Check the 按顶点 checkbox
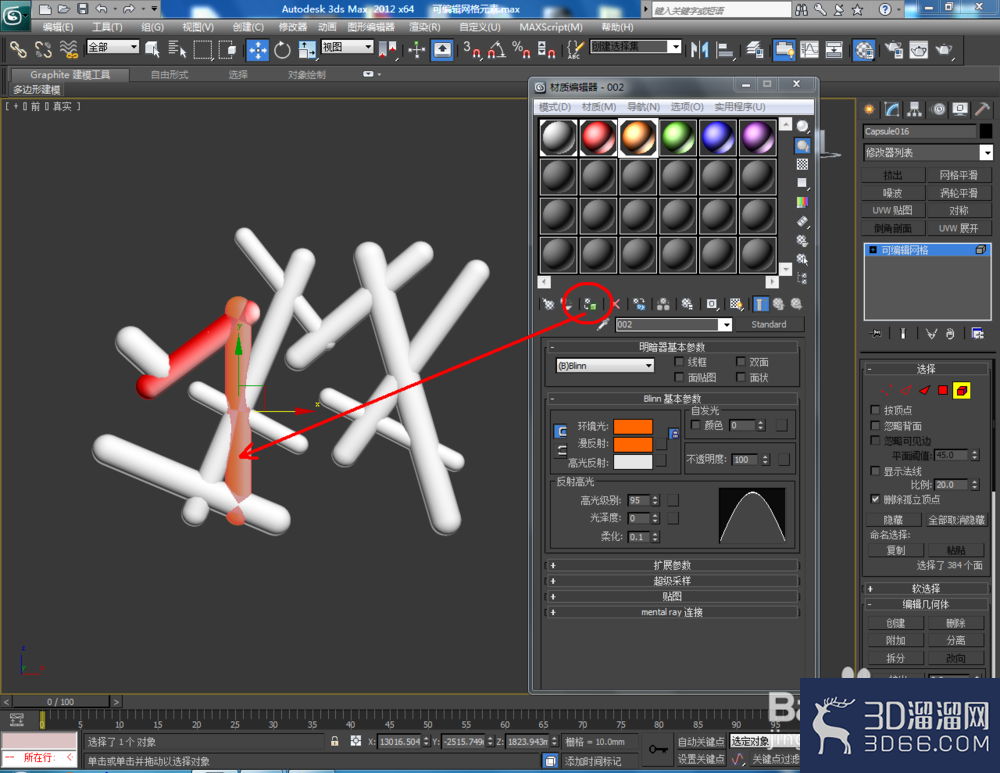Screen dimensions: 1000x773 point(875,409)
